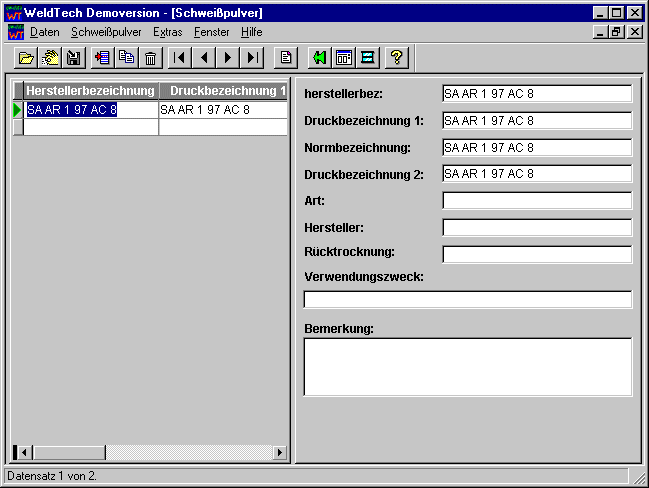Open the Fenster menu
The height and width of the screenshot is (488, 649).
pyautogui.click(x=211, y=32)
